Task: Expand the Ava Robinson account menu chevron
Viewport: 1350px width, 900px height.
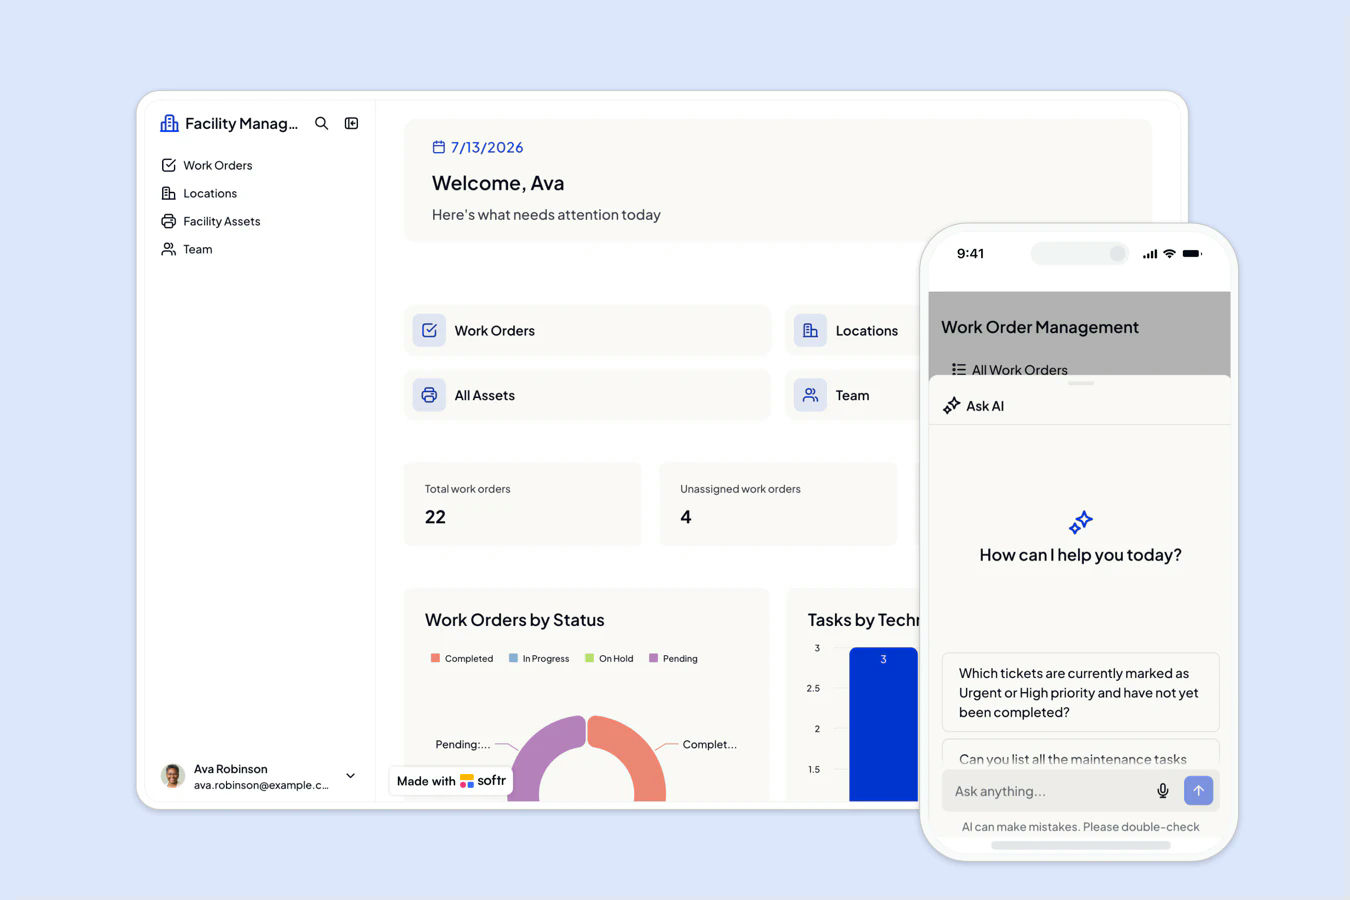Action: coord(350,776)
